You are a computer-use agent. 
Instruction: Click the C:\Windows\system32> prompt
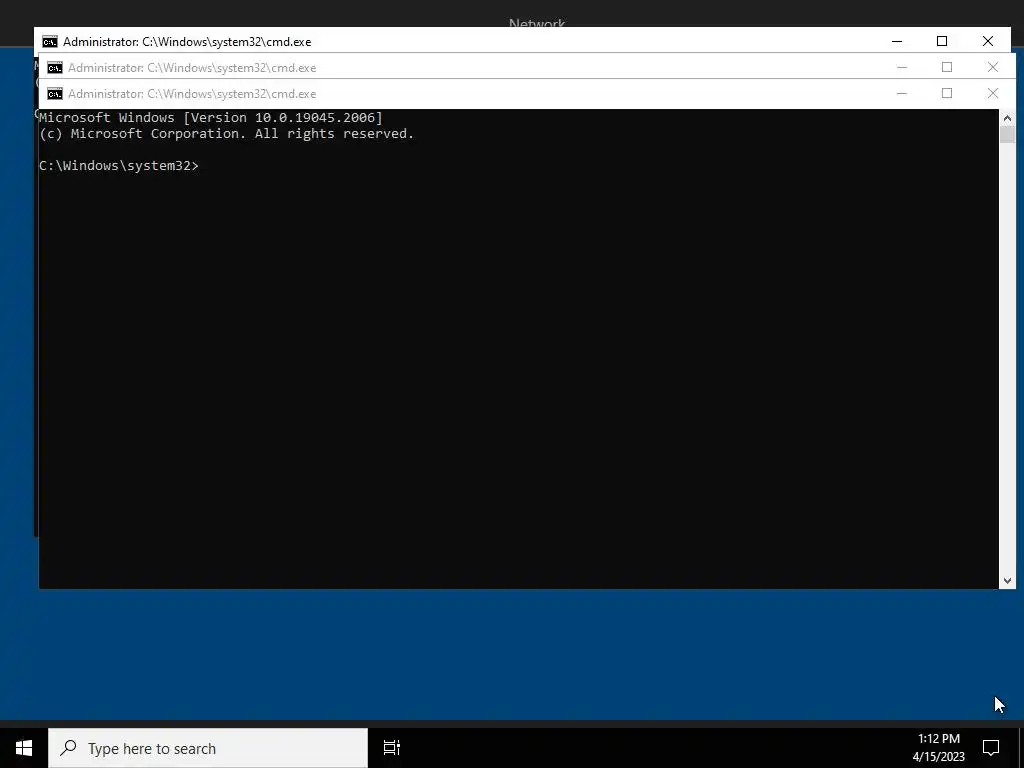coord(119,166)
